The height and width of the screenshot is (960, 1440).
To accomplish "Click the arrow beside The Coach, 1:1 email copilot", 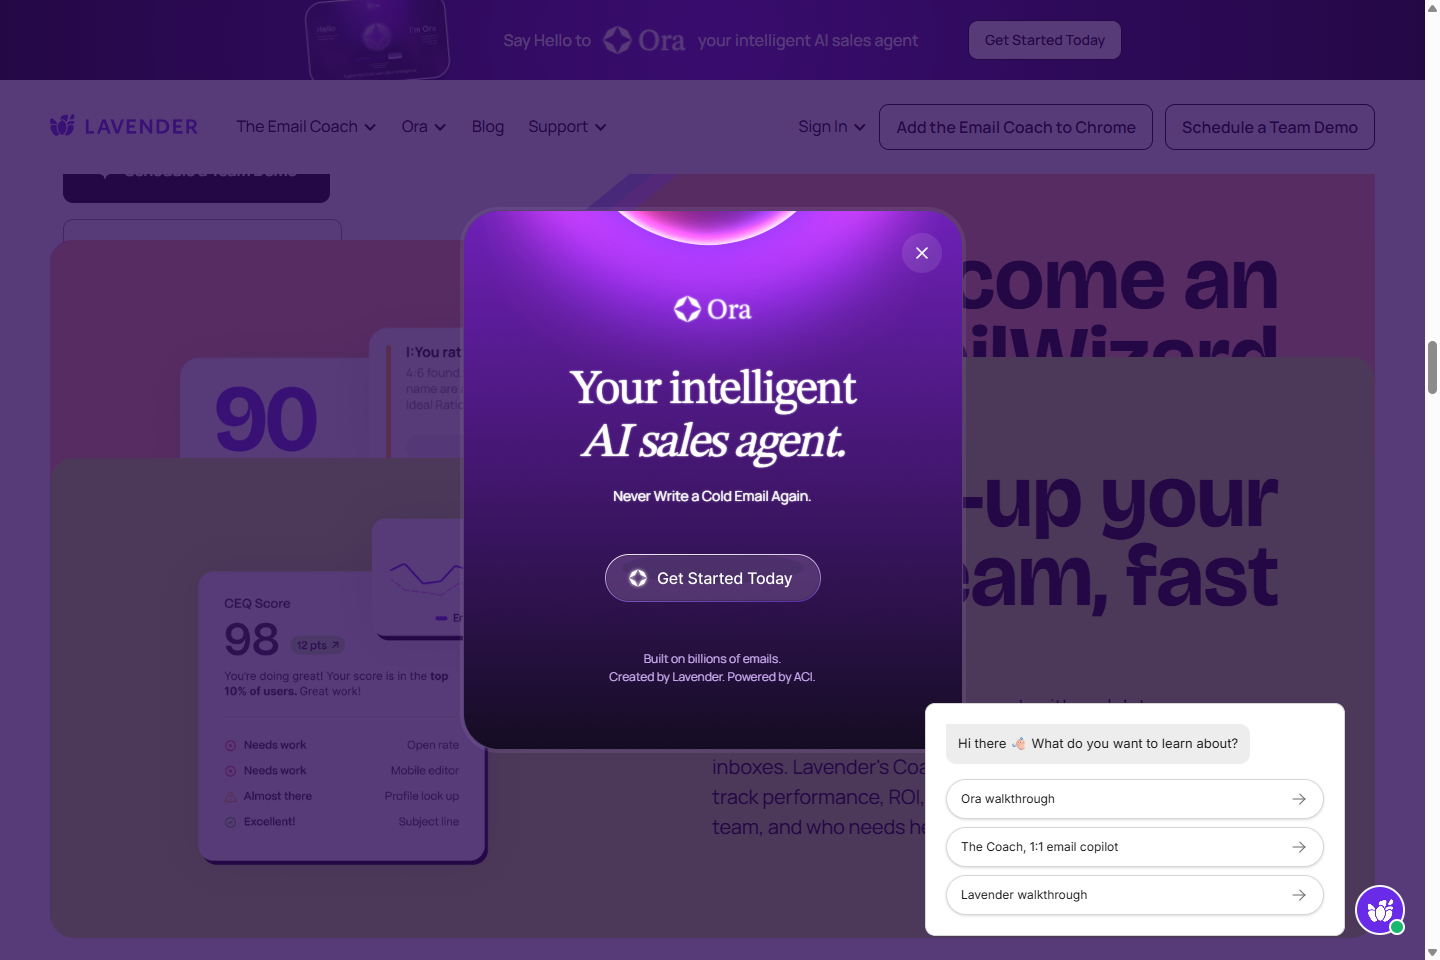I will coord(1300,847).
